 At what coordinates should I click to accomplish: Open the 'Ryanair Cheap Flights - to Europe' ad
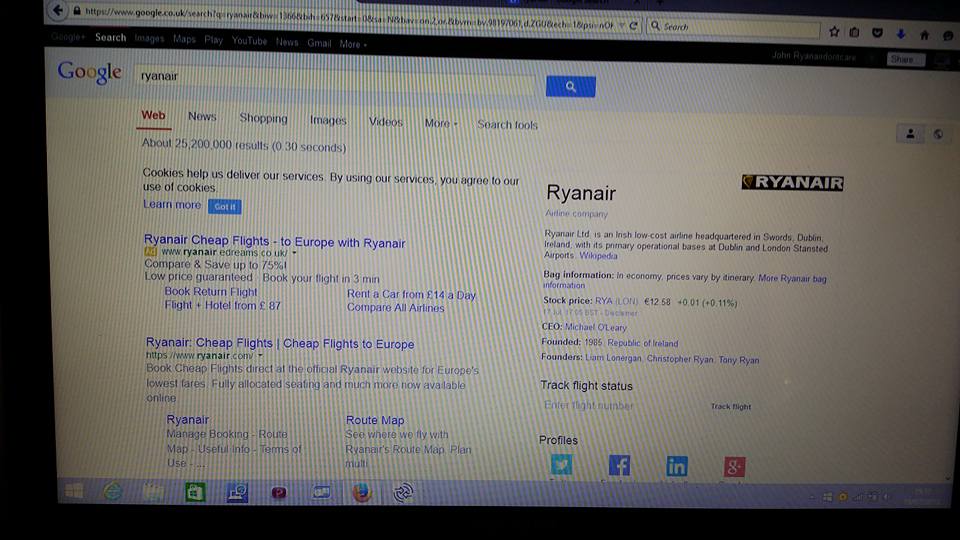[274, 241]
